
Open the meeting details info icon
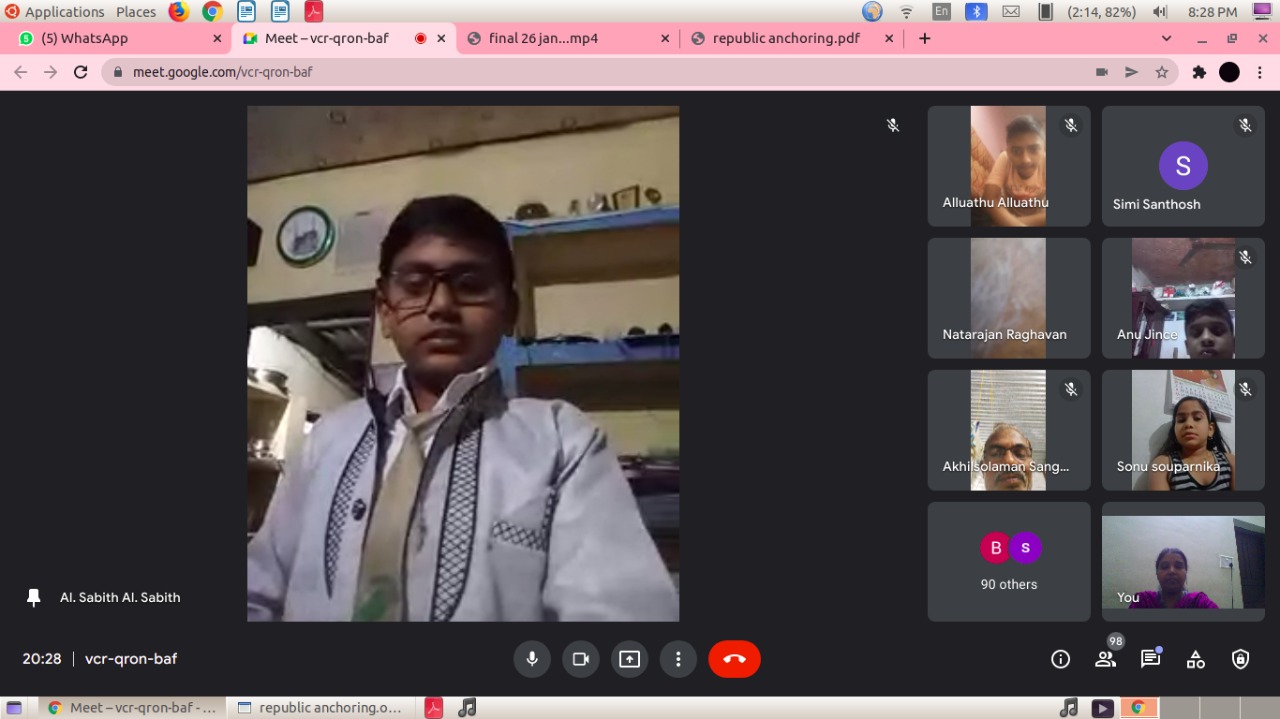pos(1060,659)
